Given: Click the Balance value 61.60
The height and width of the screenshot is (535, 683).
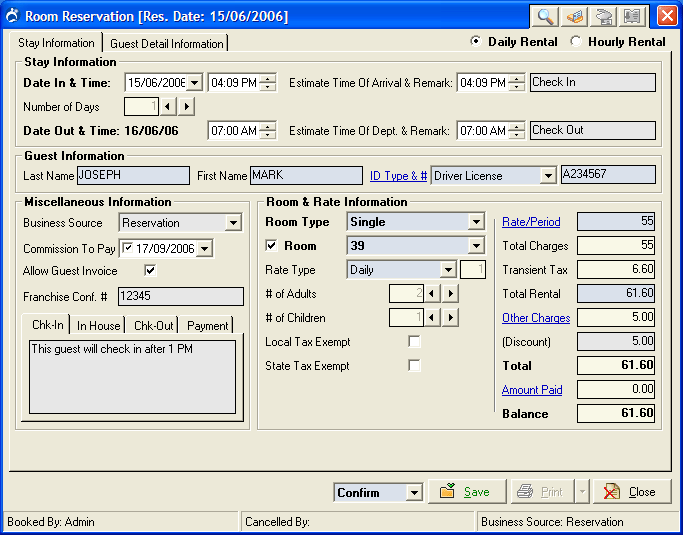Looking at the screenshot, I should click(x=616, y=413).
